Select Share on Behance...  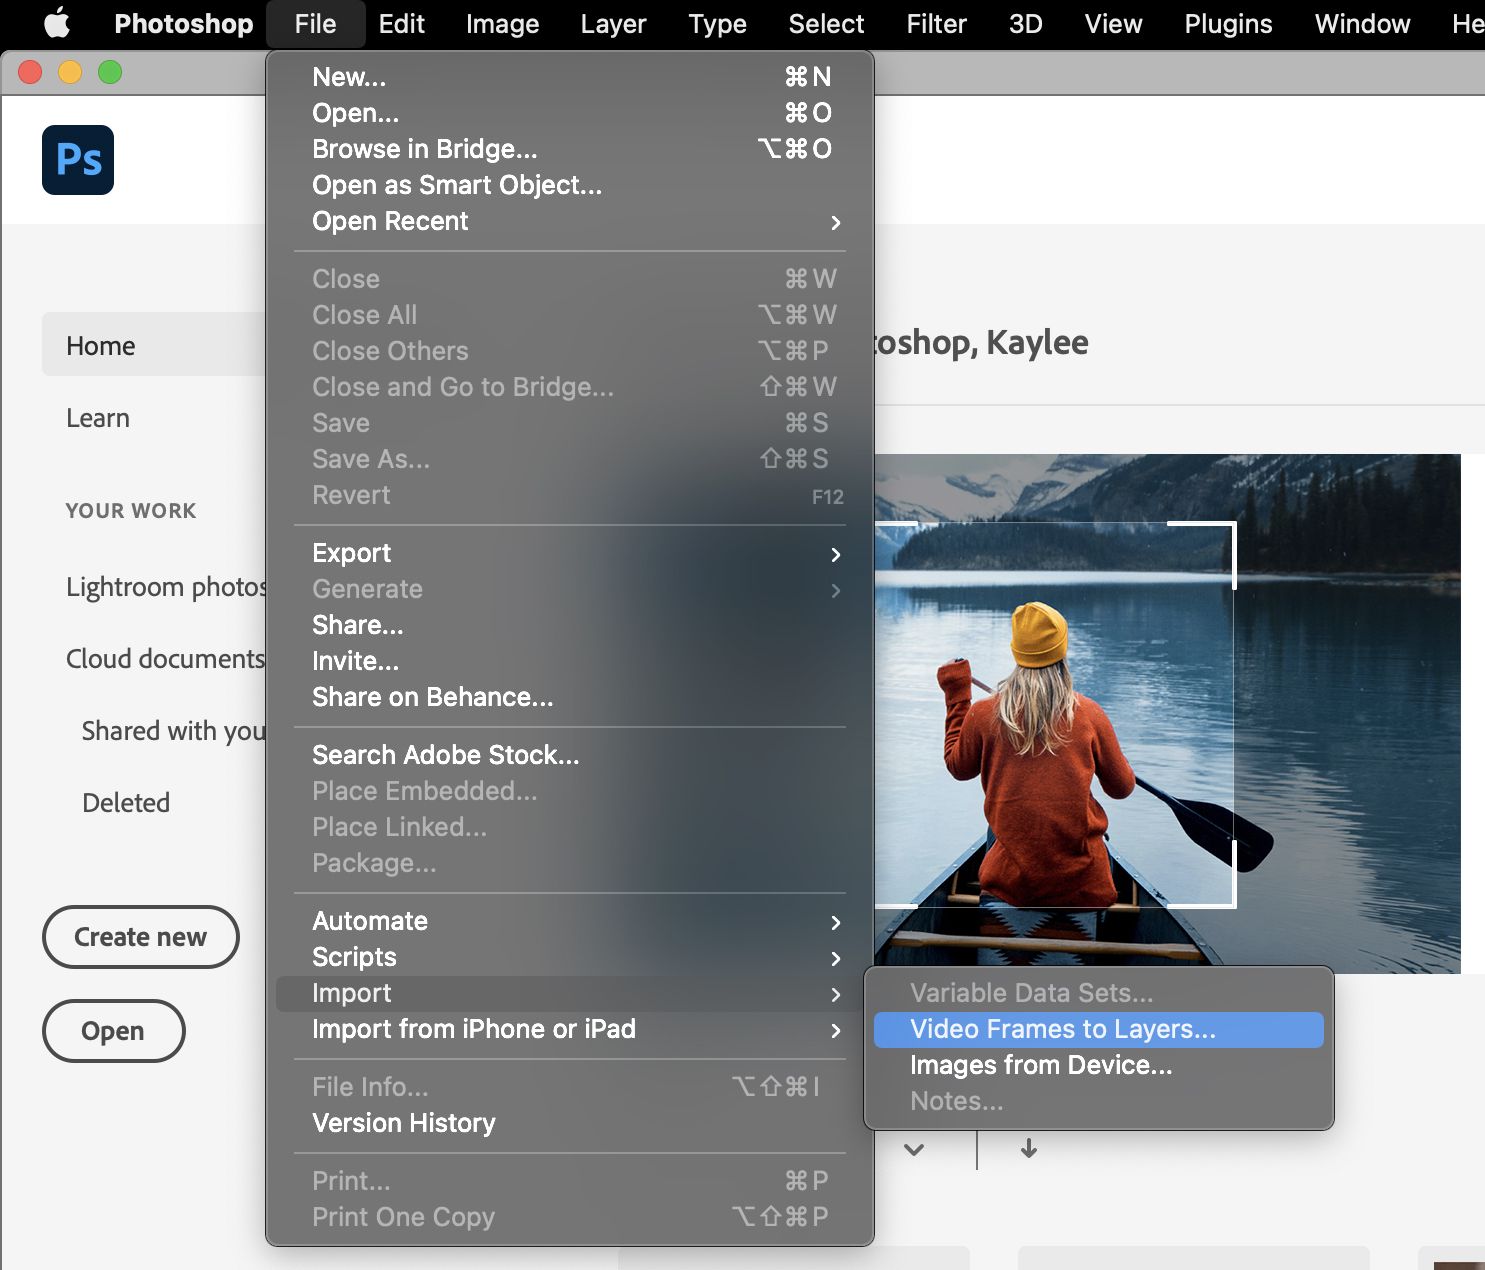[x=570, y=697]
